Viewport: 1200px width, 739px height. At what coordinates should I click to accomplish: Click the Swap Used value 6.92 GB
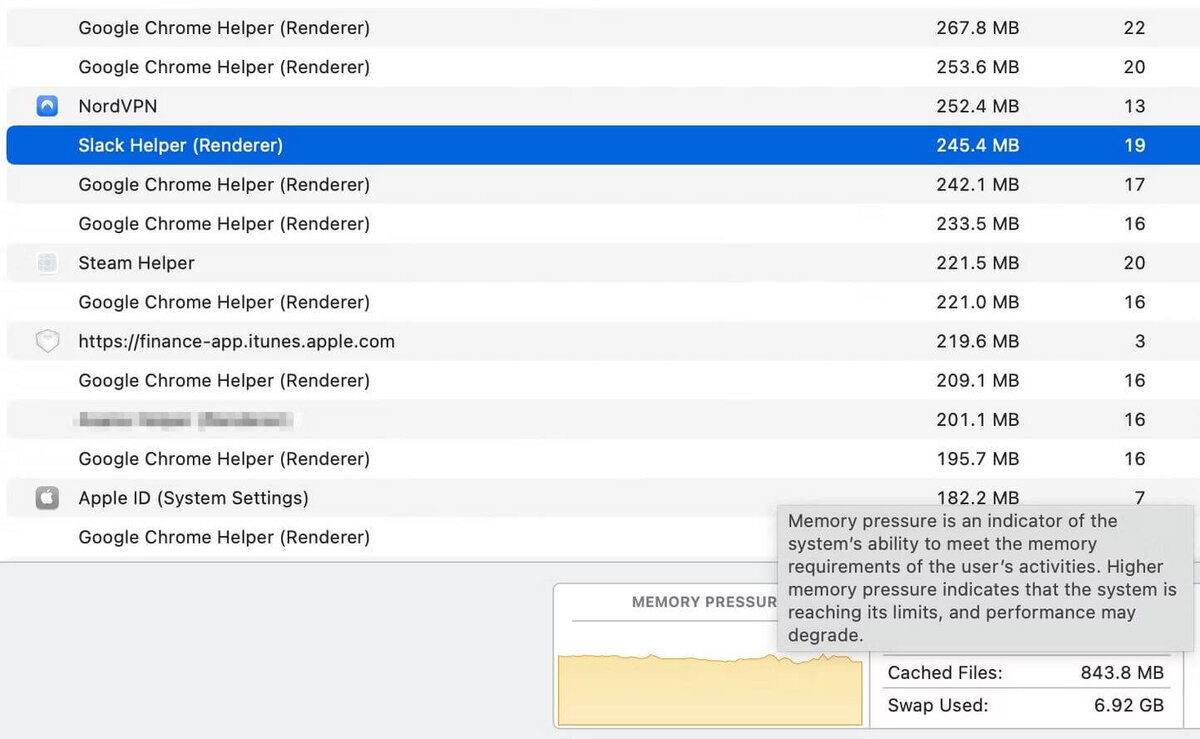1129,705
